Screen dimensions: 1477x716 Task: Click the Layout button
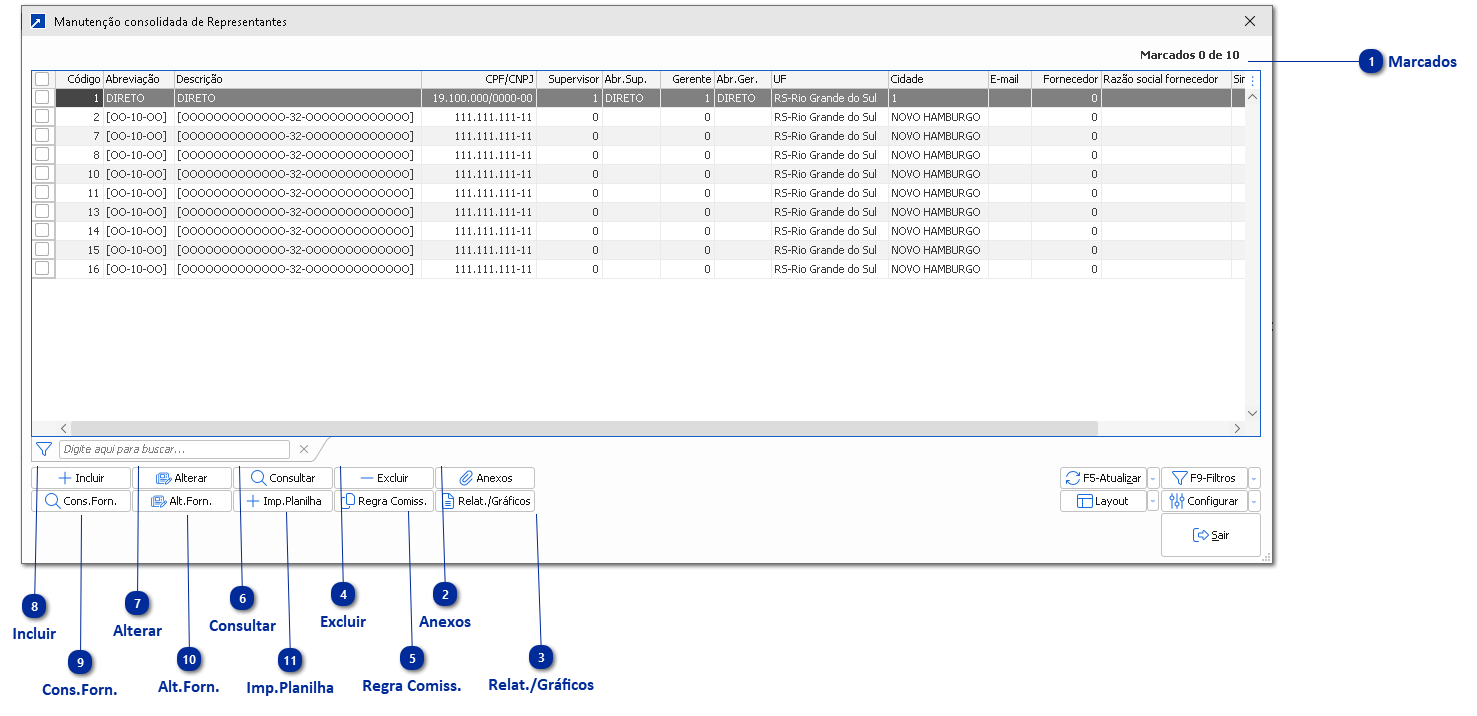tap(1103, 501)
